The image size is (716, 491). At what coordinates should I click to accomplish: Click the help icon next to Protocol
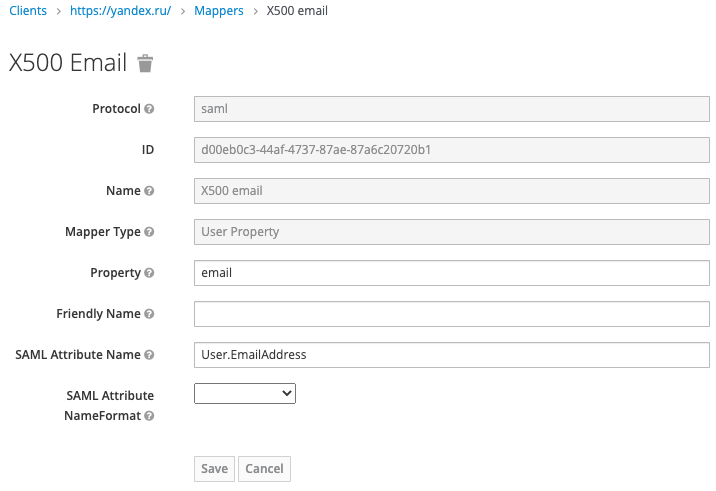point(149,109)
